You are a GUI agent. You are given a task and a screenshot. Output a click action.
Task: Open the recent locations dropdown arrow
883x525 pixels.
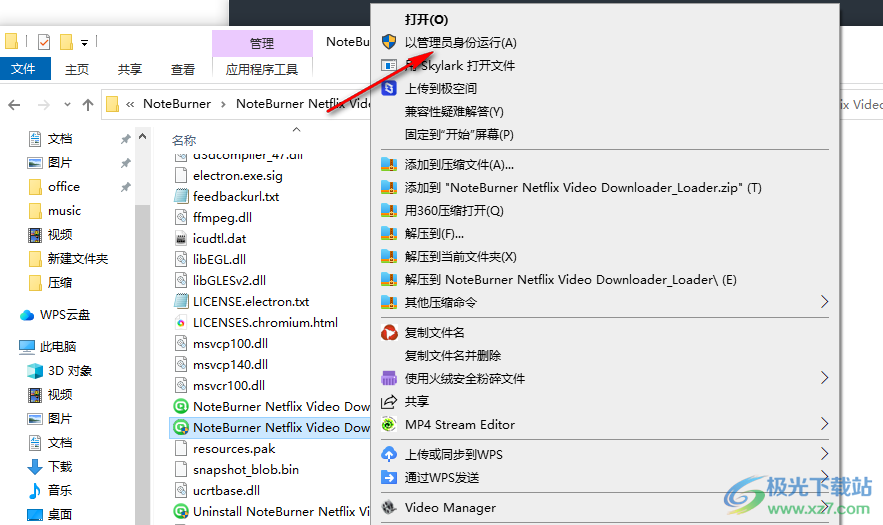[68, 104]
